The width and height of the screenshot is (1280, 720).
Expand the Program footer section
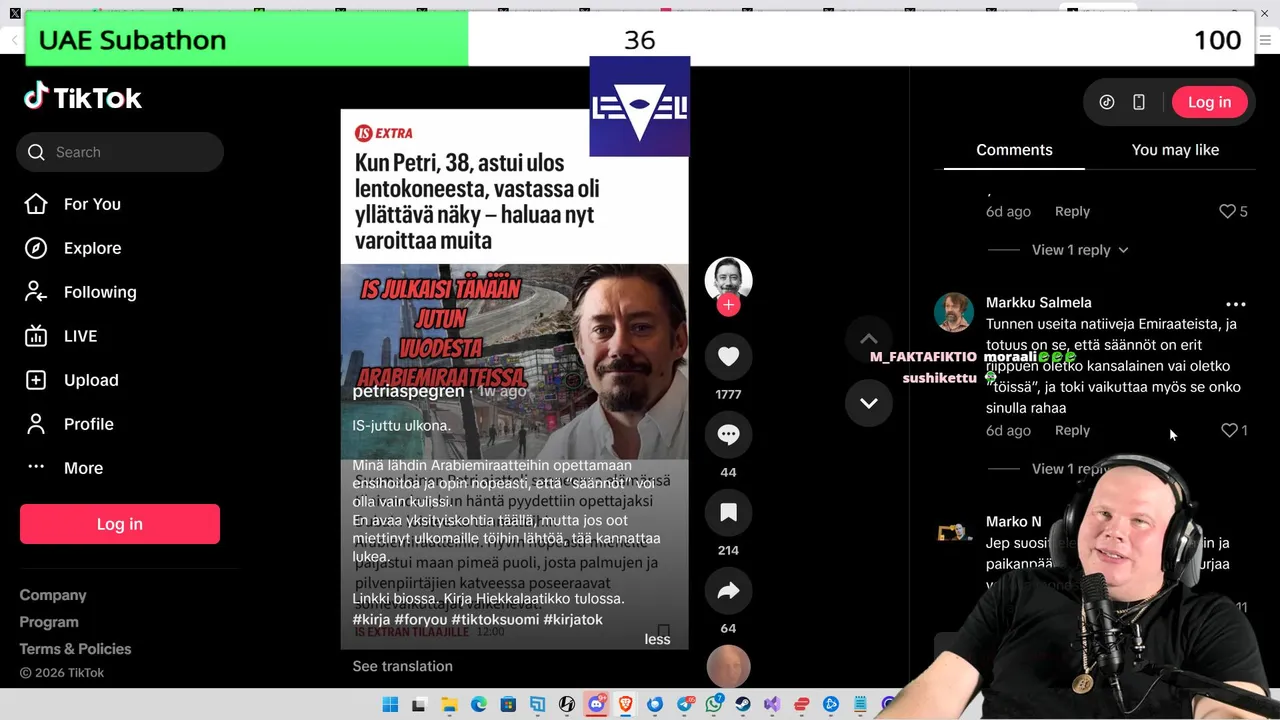point(49,622)
